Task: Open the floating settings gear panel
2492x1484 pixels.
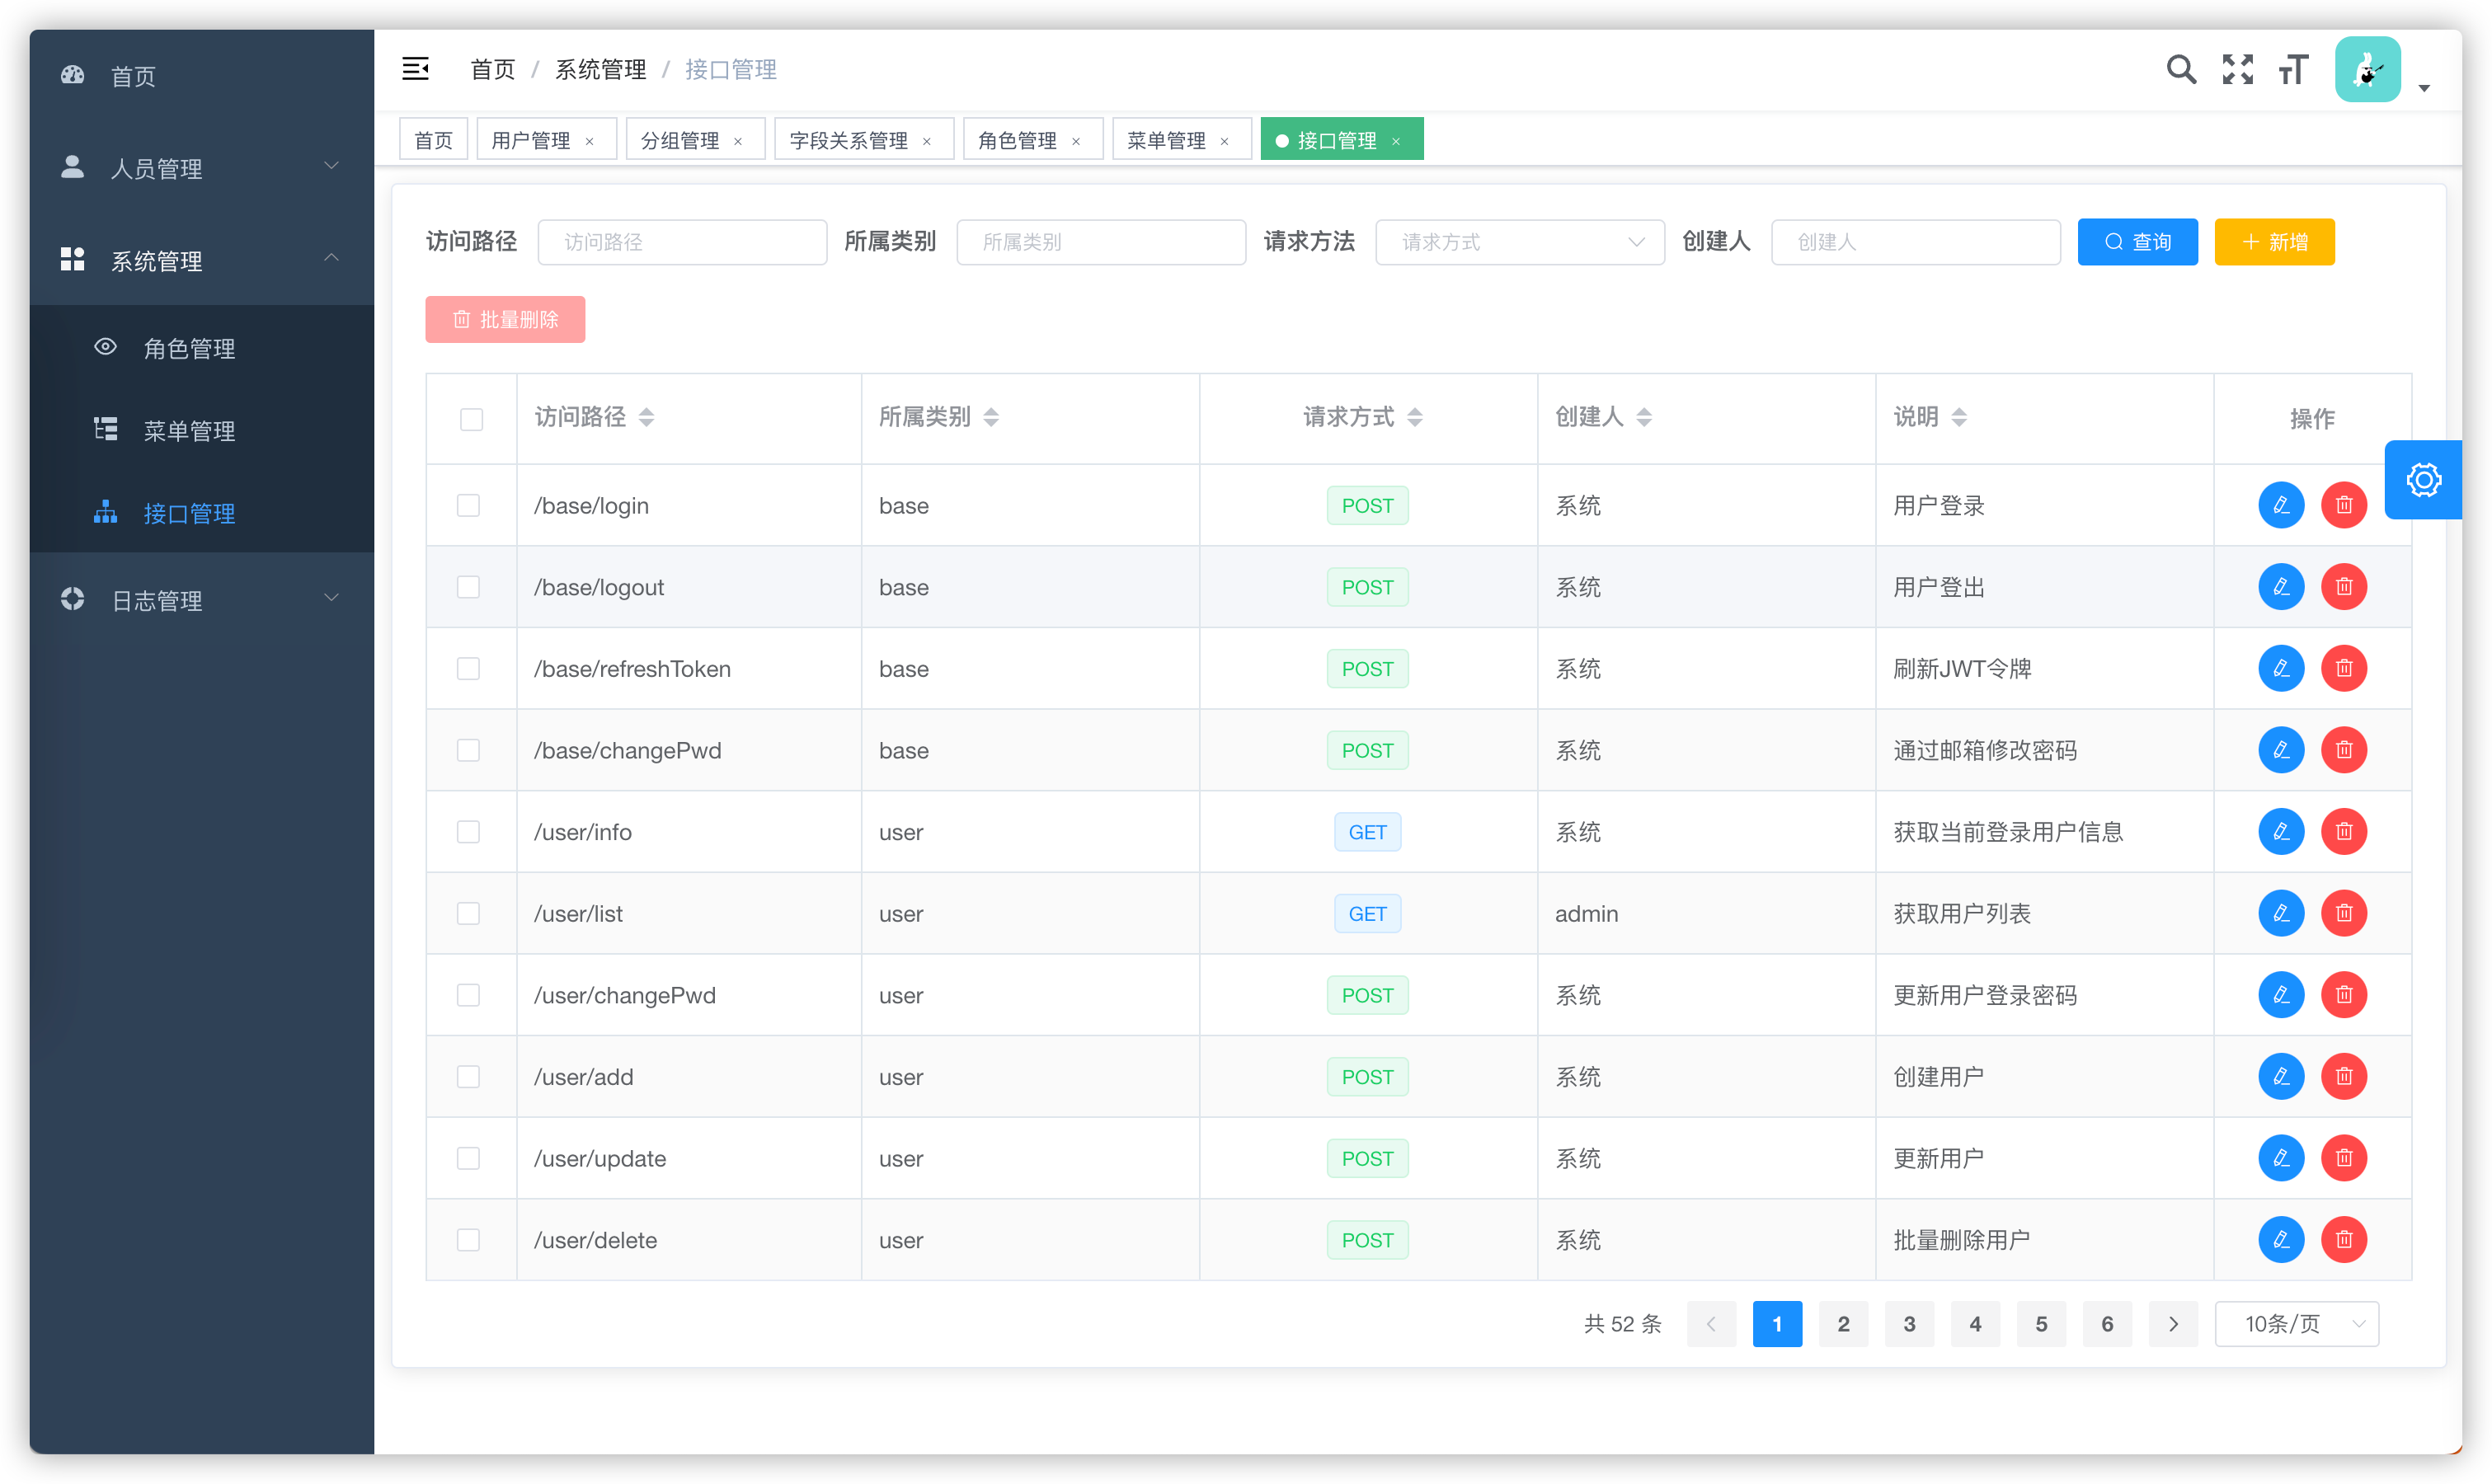Action: (2423, 480)
